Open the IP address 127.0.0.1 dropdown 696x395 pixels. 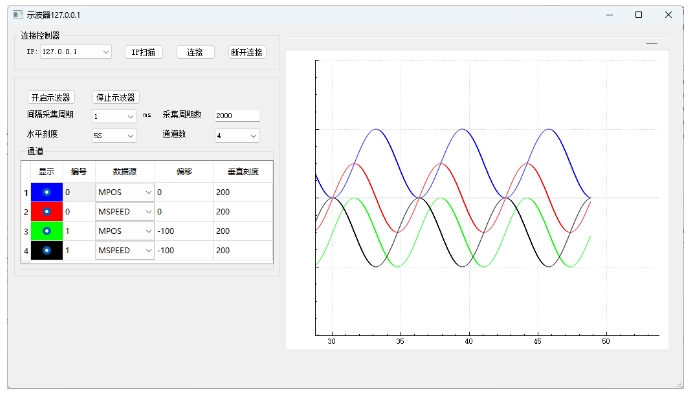click(76, 51)
